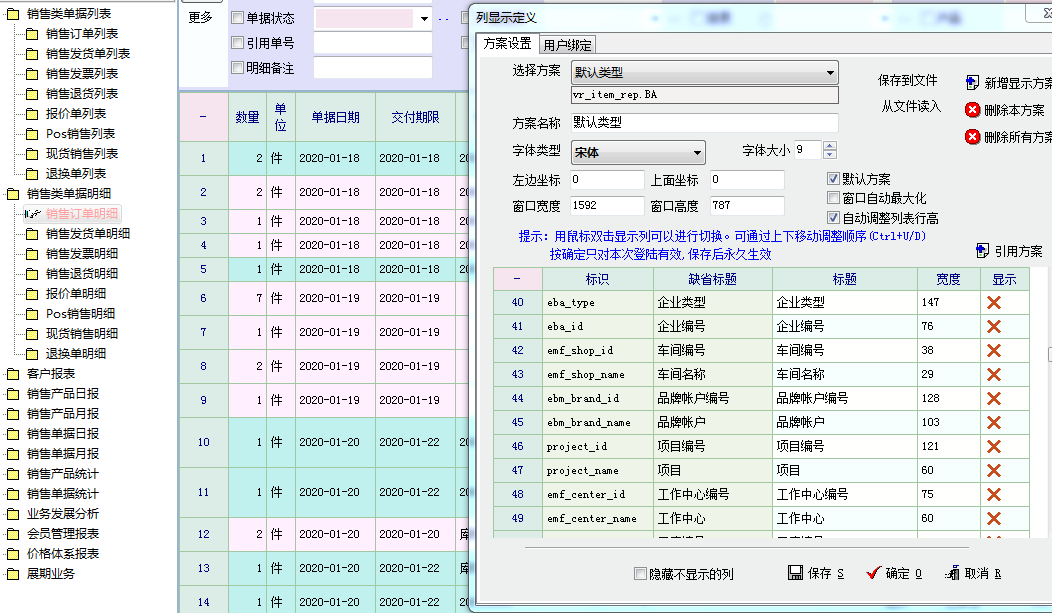The width and height of the screenshot is (1052, 613).
Task: Switch to the 用户绑定 tab
Action: pos(567,44)
